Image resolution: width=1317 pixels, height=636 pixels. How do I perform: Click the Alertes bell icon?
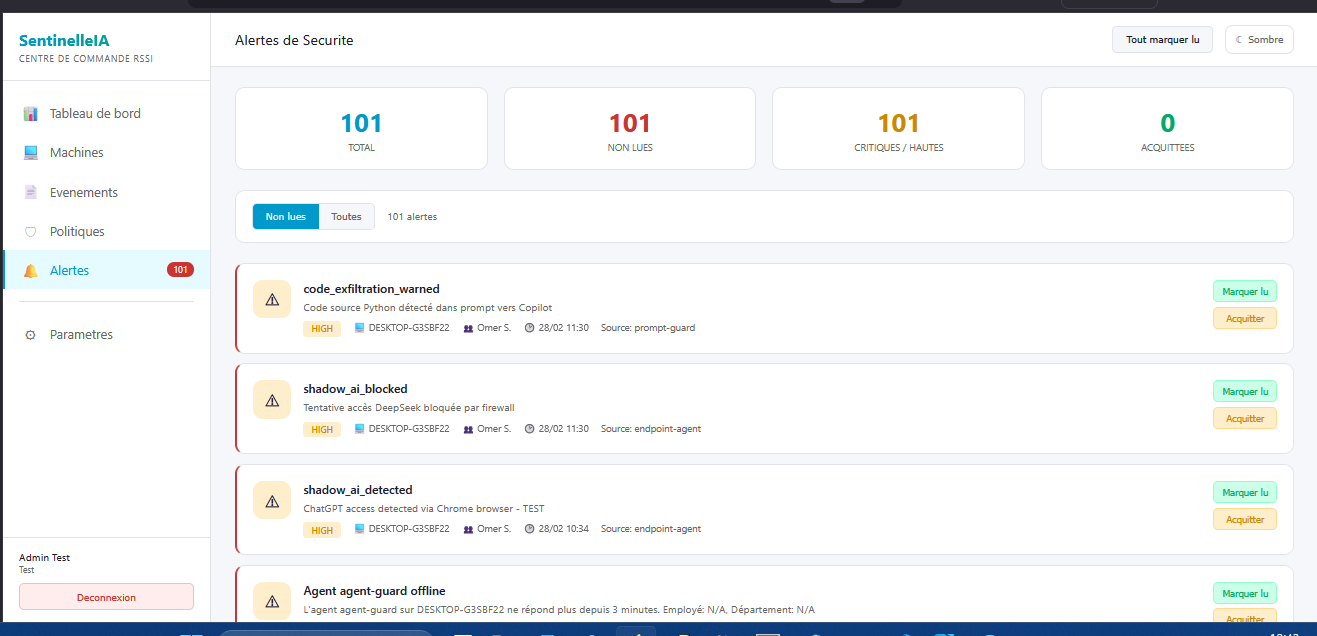point(31,271)
